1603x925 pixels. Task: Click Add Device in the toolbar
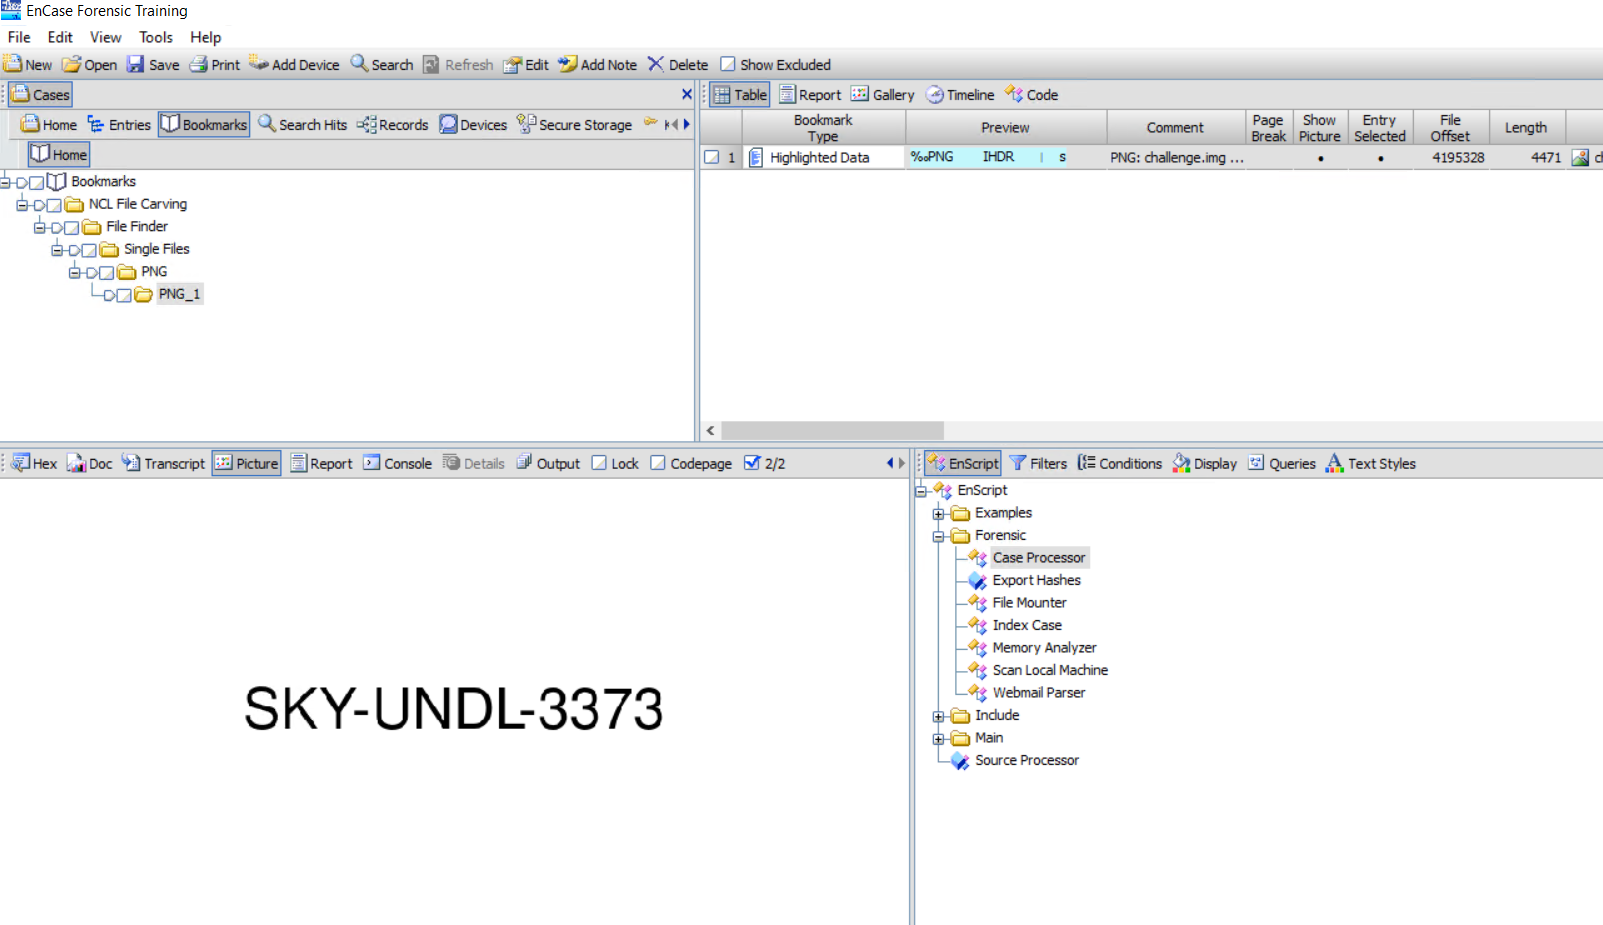(294, 64)
